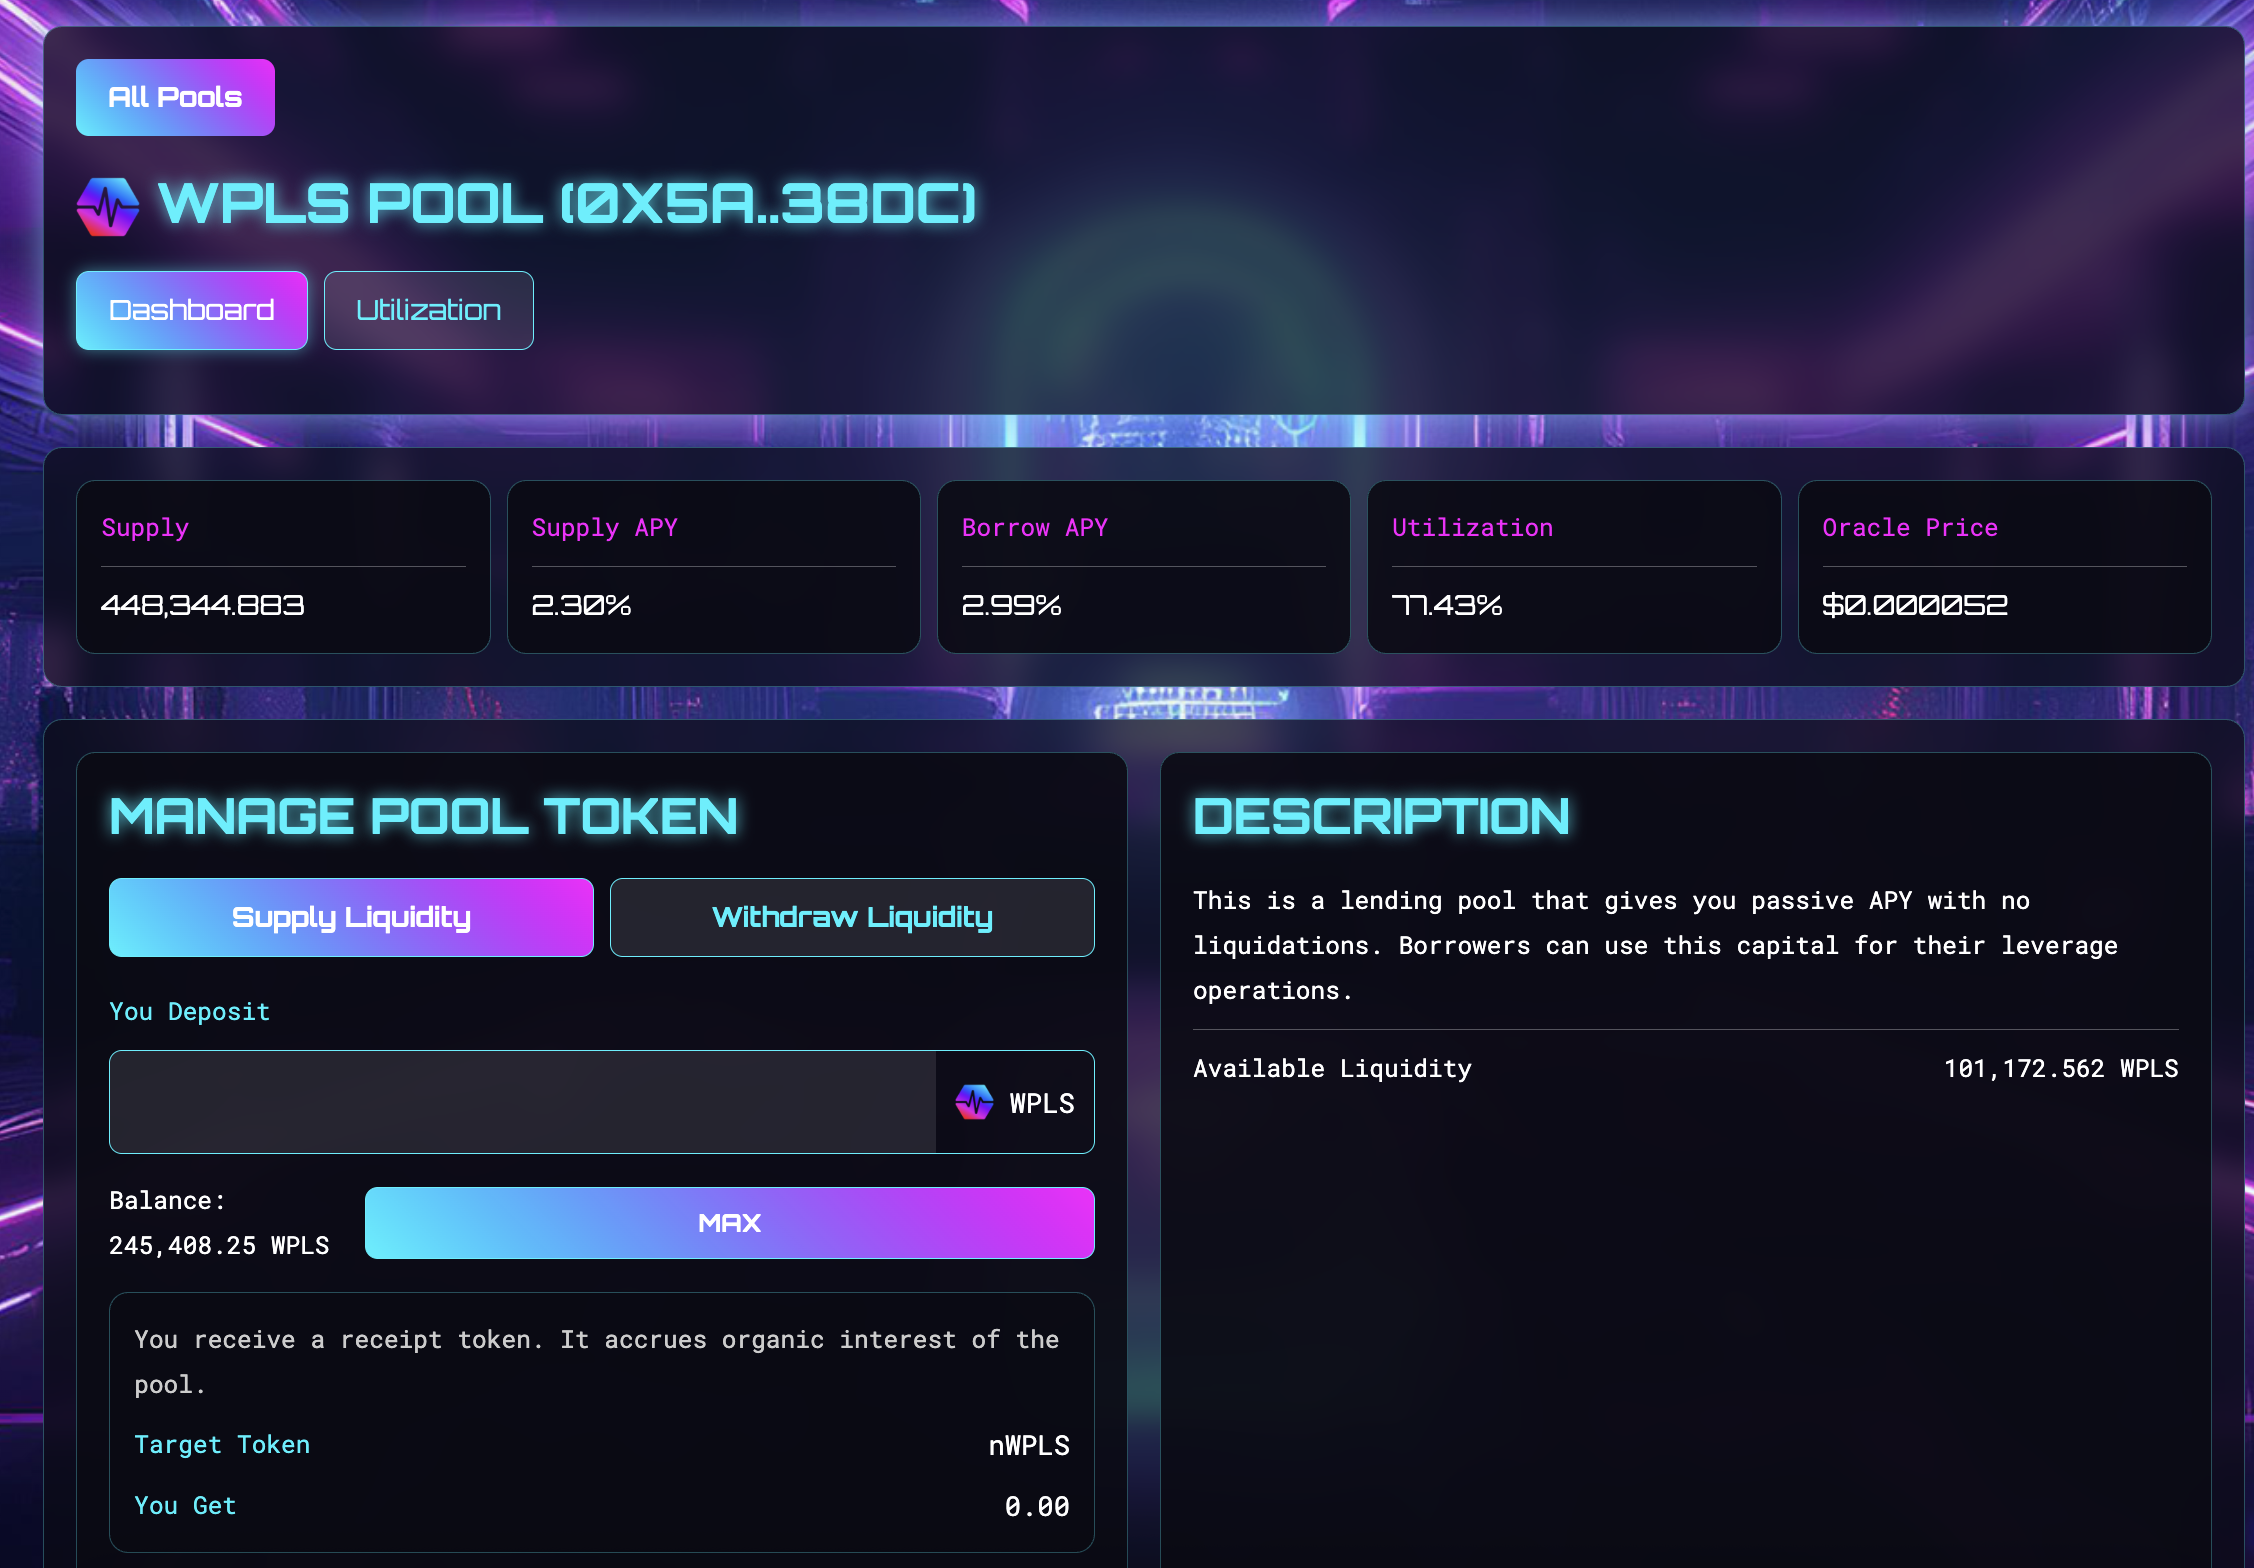The image size is (2254, 1568).
Task: Select the Dashboard tab
Action: pyautogui.click(x=191, y=310)
